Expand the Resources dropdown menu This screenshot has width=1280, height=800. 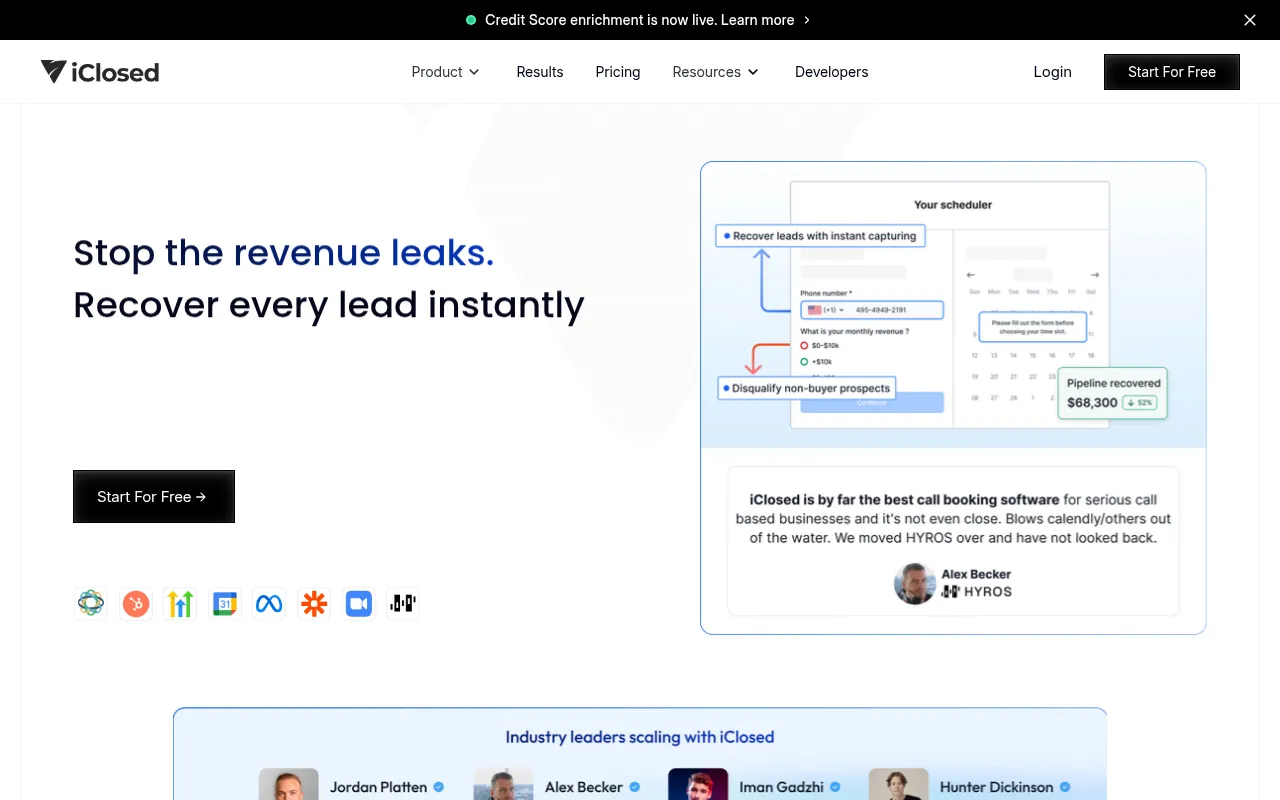click(x=716, y=72)
